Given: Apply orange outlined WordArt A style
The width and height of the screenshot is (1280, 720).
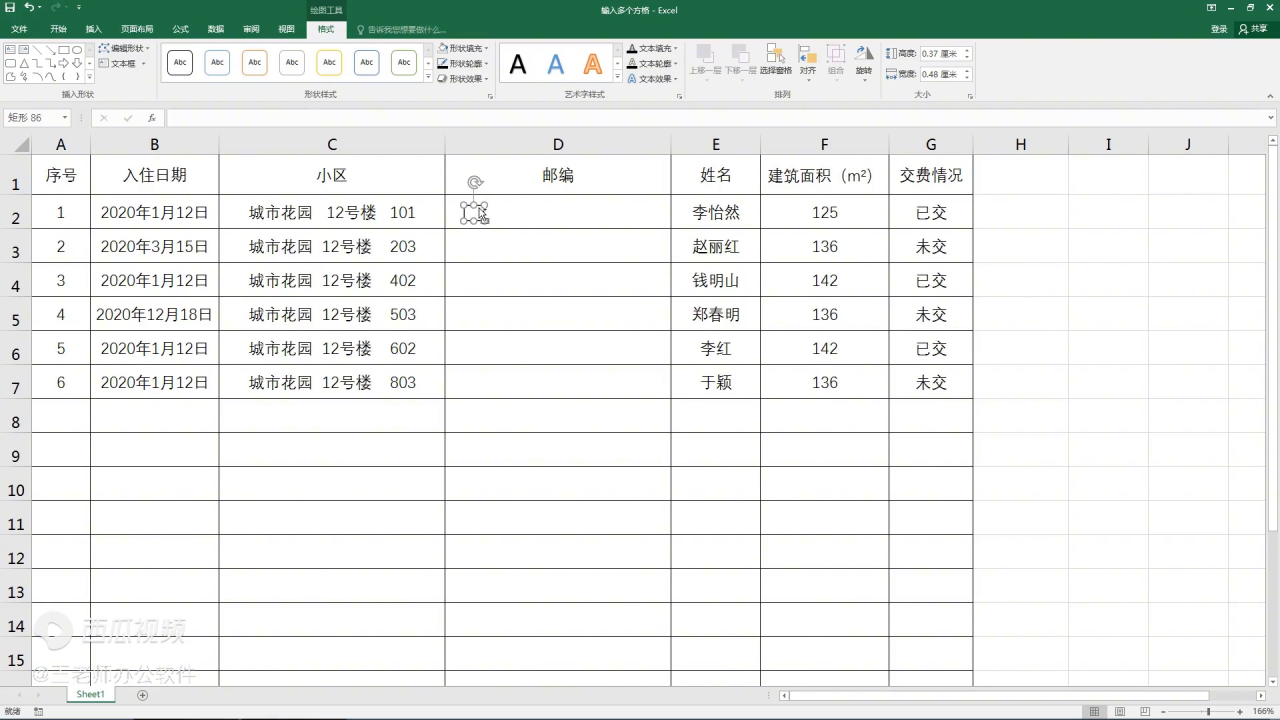Looking at the screenshot, I should coord(593,65).
